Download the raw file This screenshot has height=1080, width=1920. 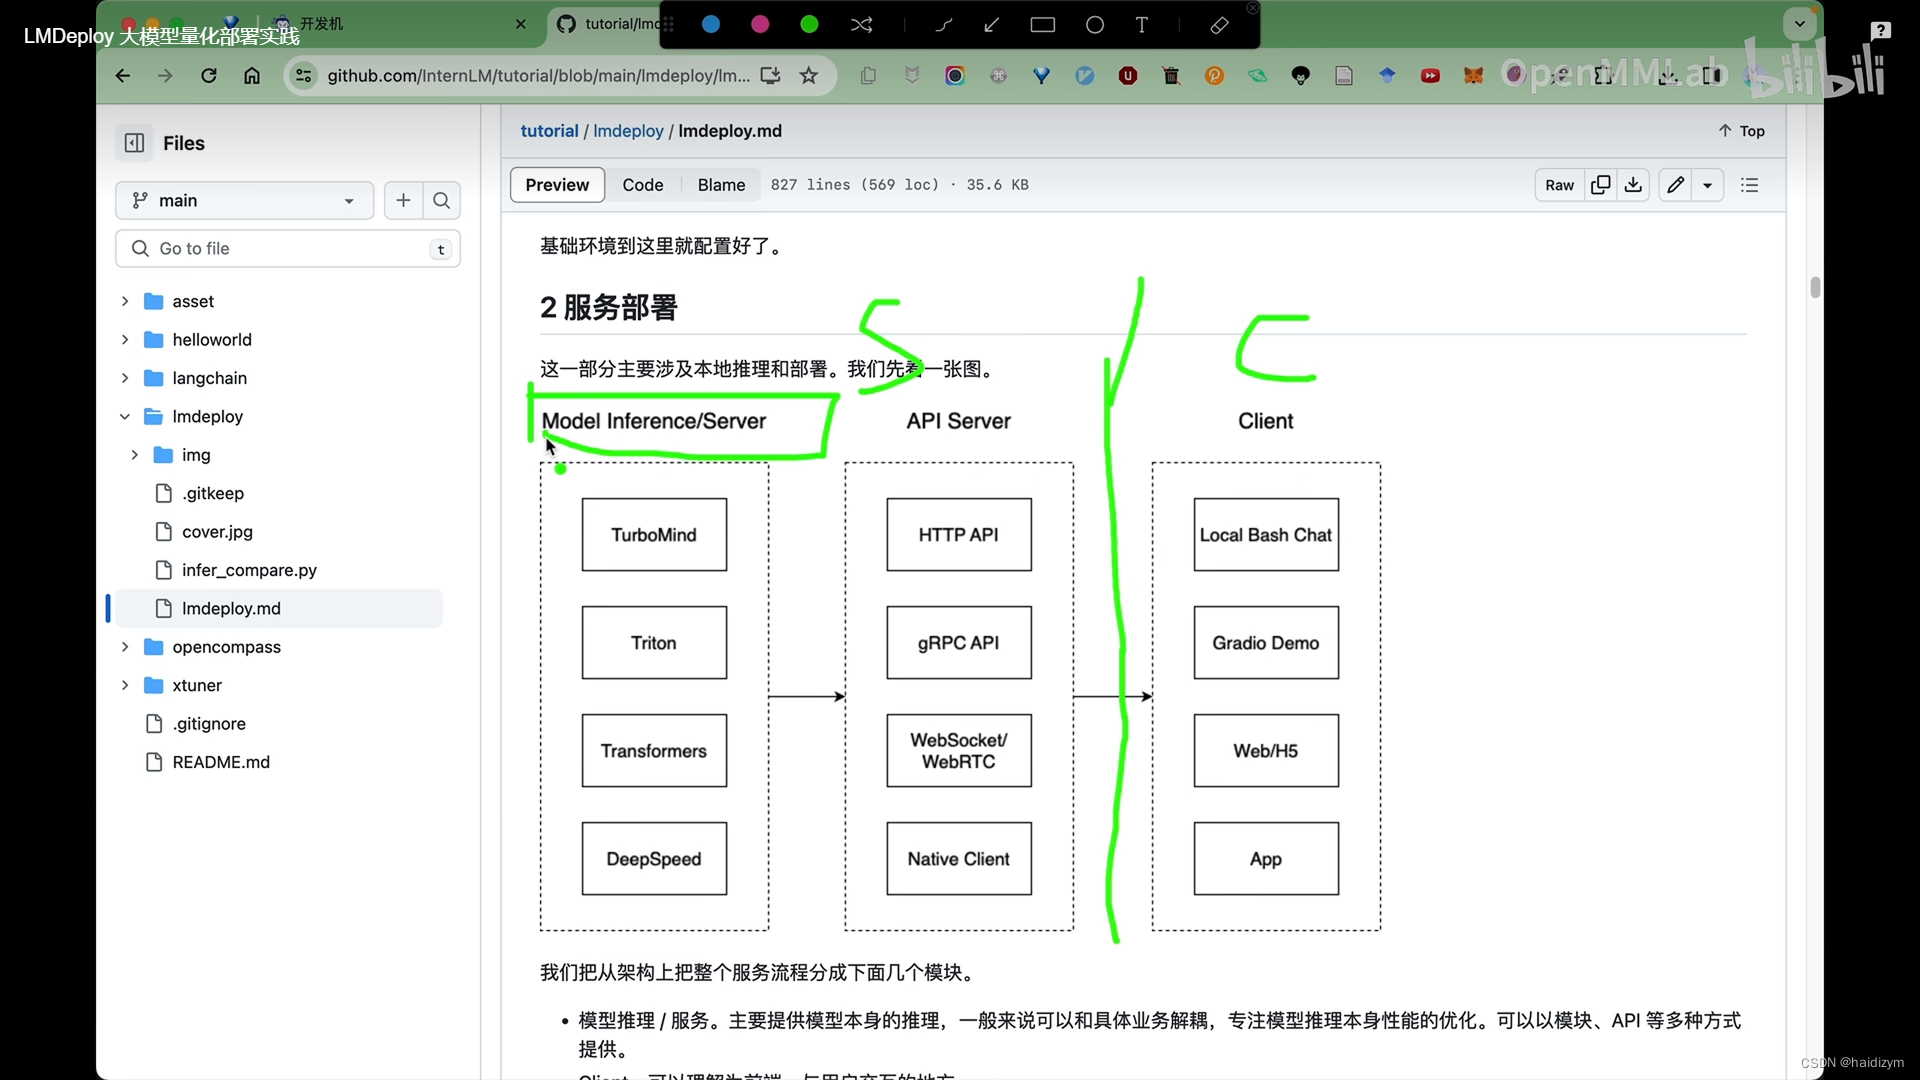click(1633, 185)
